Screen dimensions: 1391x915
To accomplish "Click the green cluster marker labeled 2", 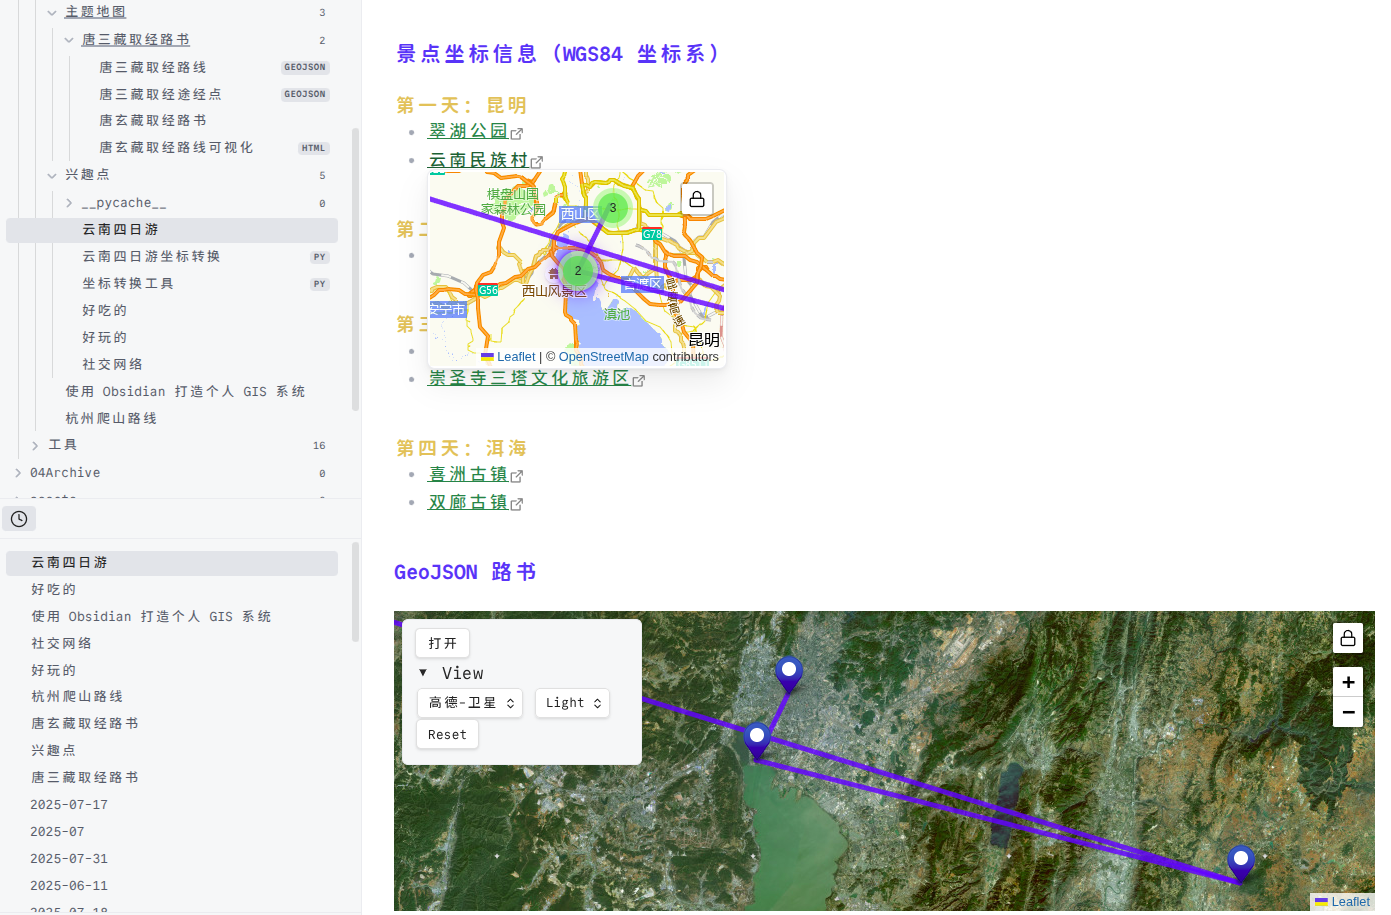I will [577, 271].
